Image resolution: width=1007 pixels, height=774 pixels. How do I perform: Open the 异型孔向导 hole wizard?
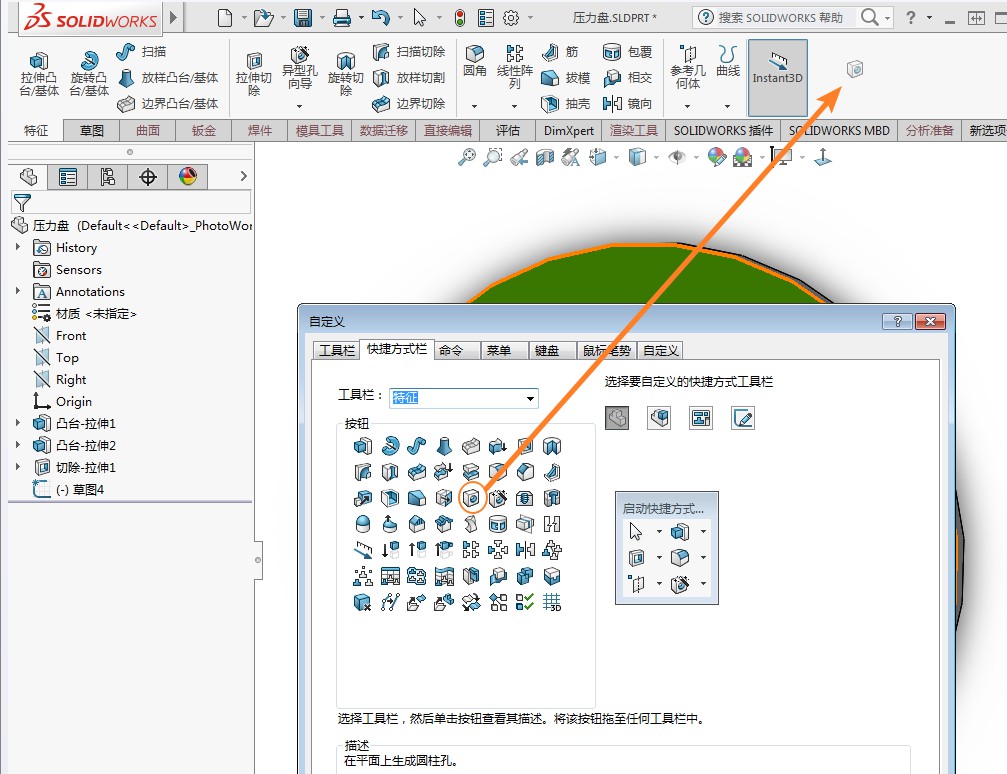(299, 69)
